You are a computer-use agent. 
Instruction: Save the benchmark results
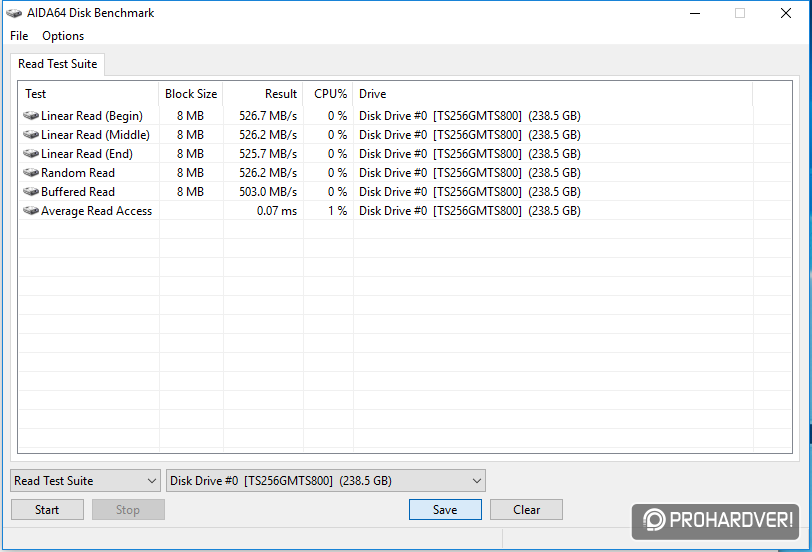click(445, 510)
